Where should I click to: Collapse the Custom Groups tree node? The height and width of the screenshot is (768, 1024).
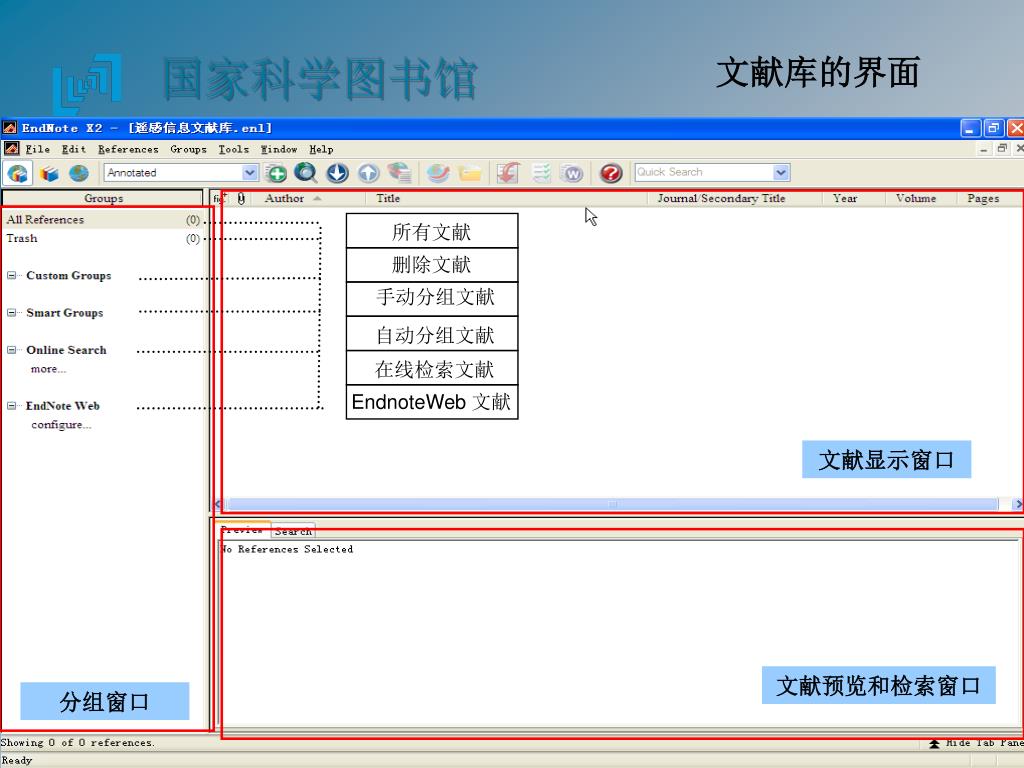coord(11,276)
